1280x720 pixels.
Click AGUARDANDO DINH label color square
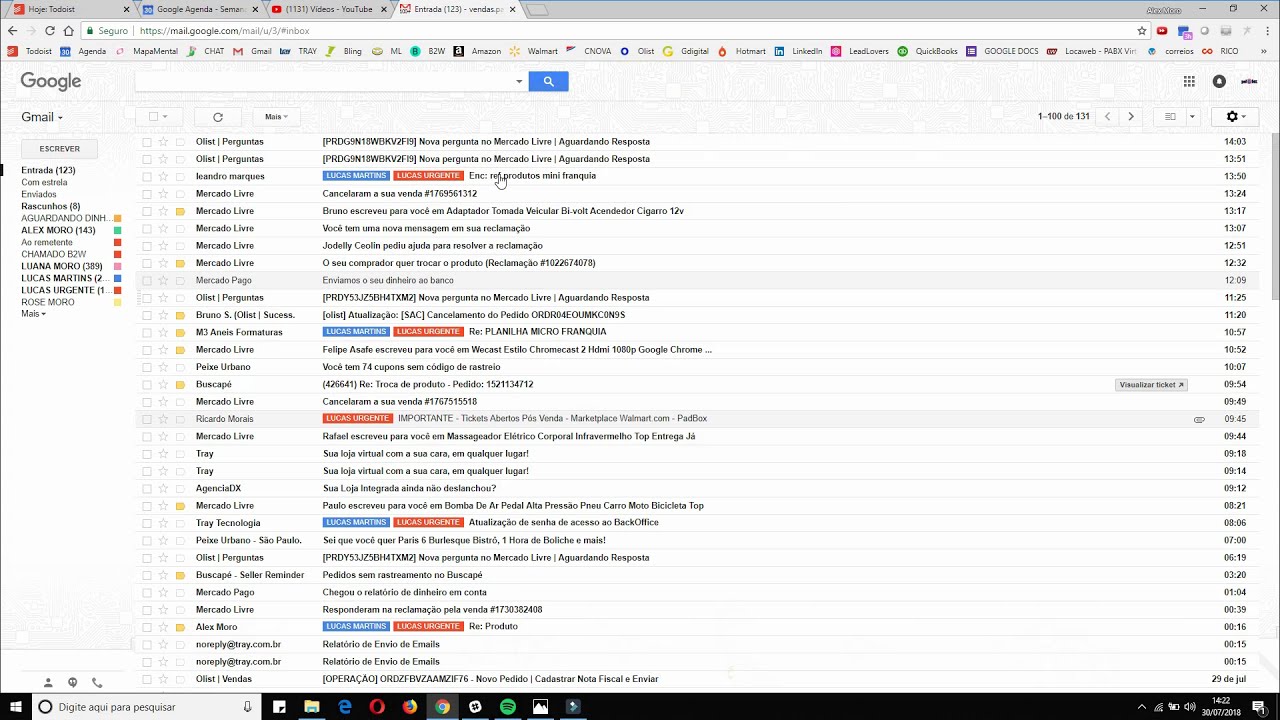coord(118,218)
